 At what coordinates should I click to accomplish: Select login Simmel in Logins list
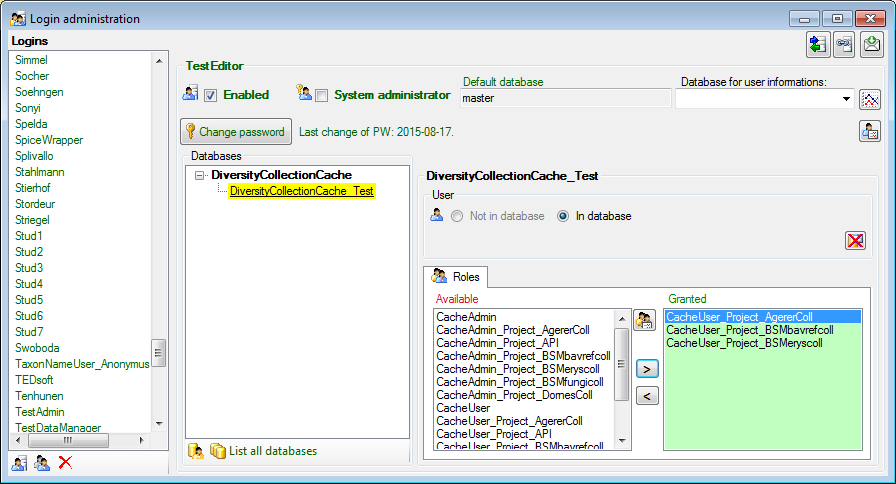(31, 60)
